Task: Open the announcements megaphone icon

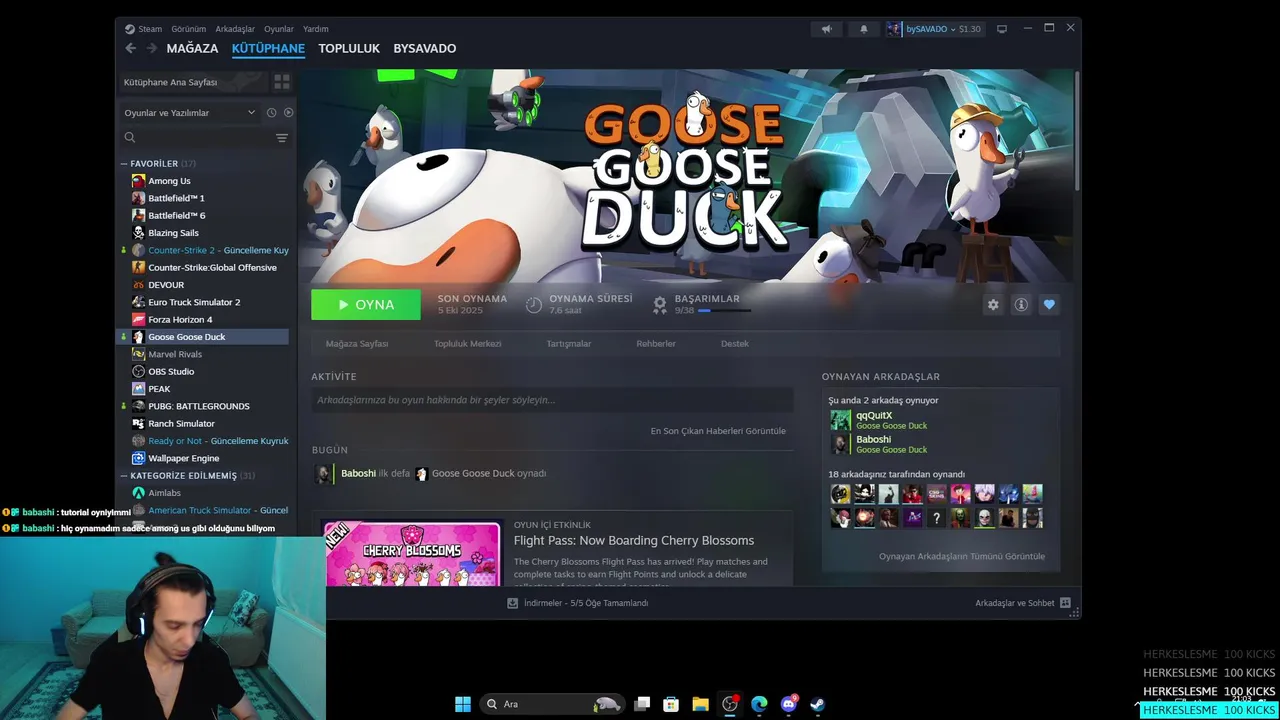Action: (x=826, y=29)
